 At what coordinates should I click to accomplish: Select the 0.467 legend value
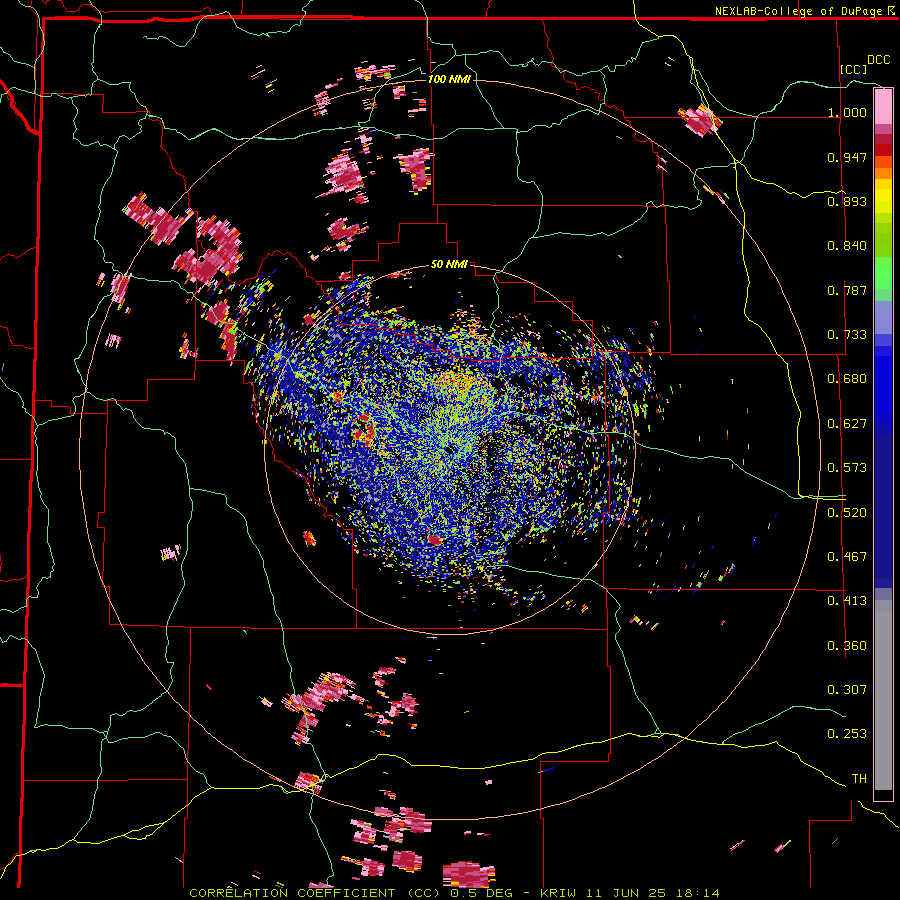point(847,557)
